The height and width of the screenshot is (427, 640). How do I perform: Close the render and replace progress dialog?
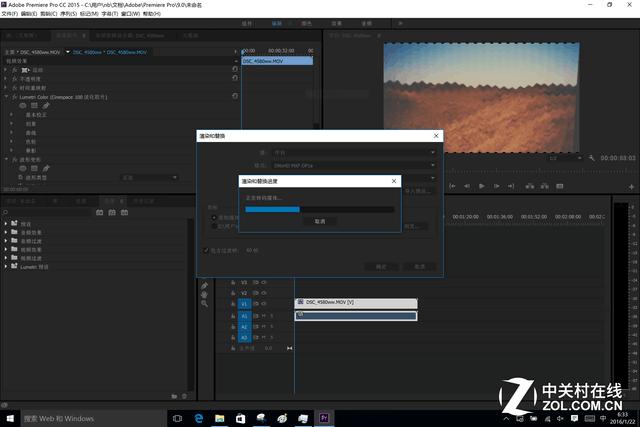point(394,181)
